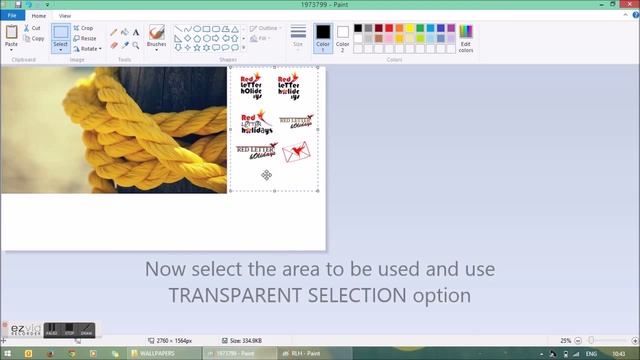Screen dimensions: 640x360
Task: Click the rope photo on canvas
Action: tap(114, 130)
